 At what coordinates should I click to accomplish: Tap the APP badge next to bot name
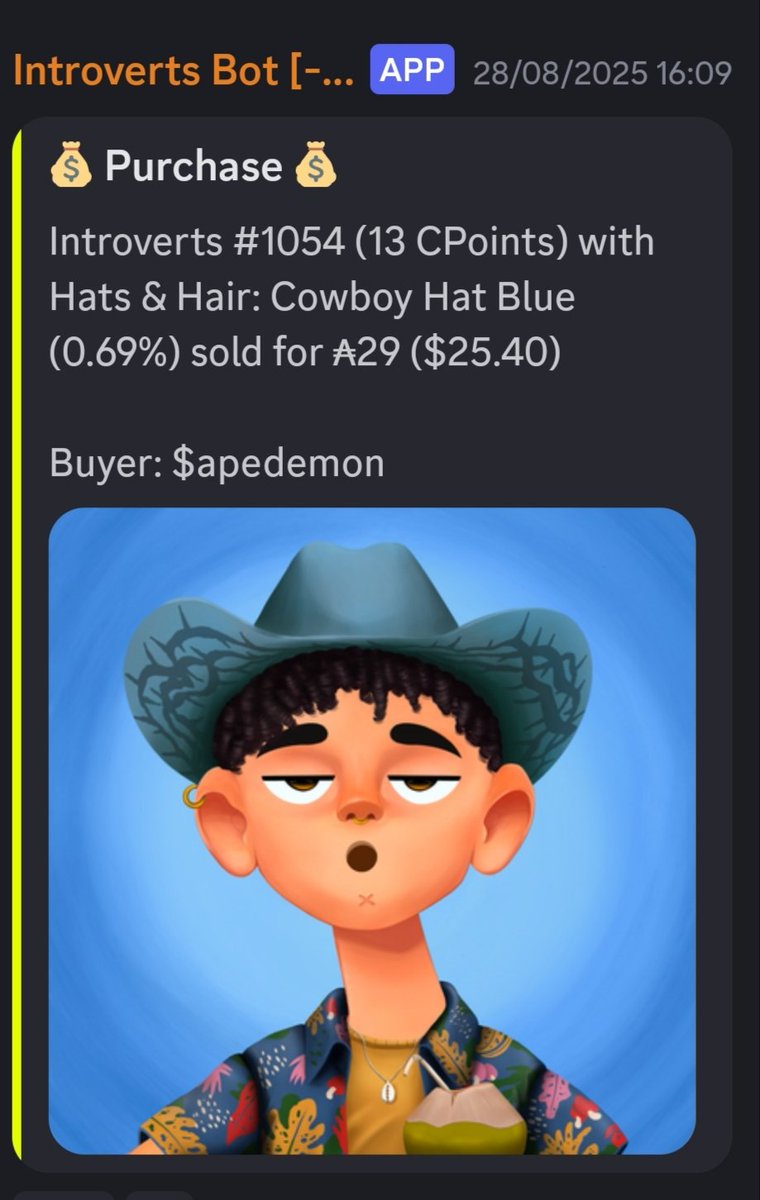[412, 72]
